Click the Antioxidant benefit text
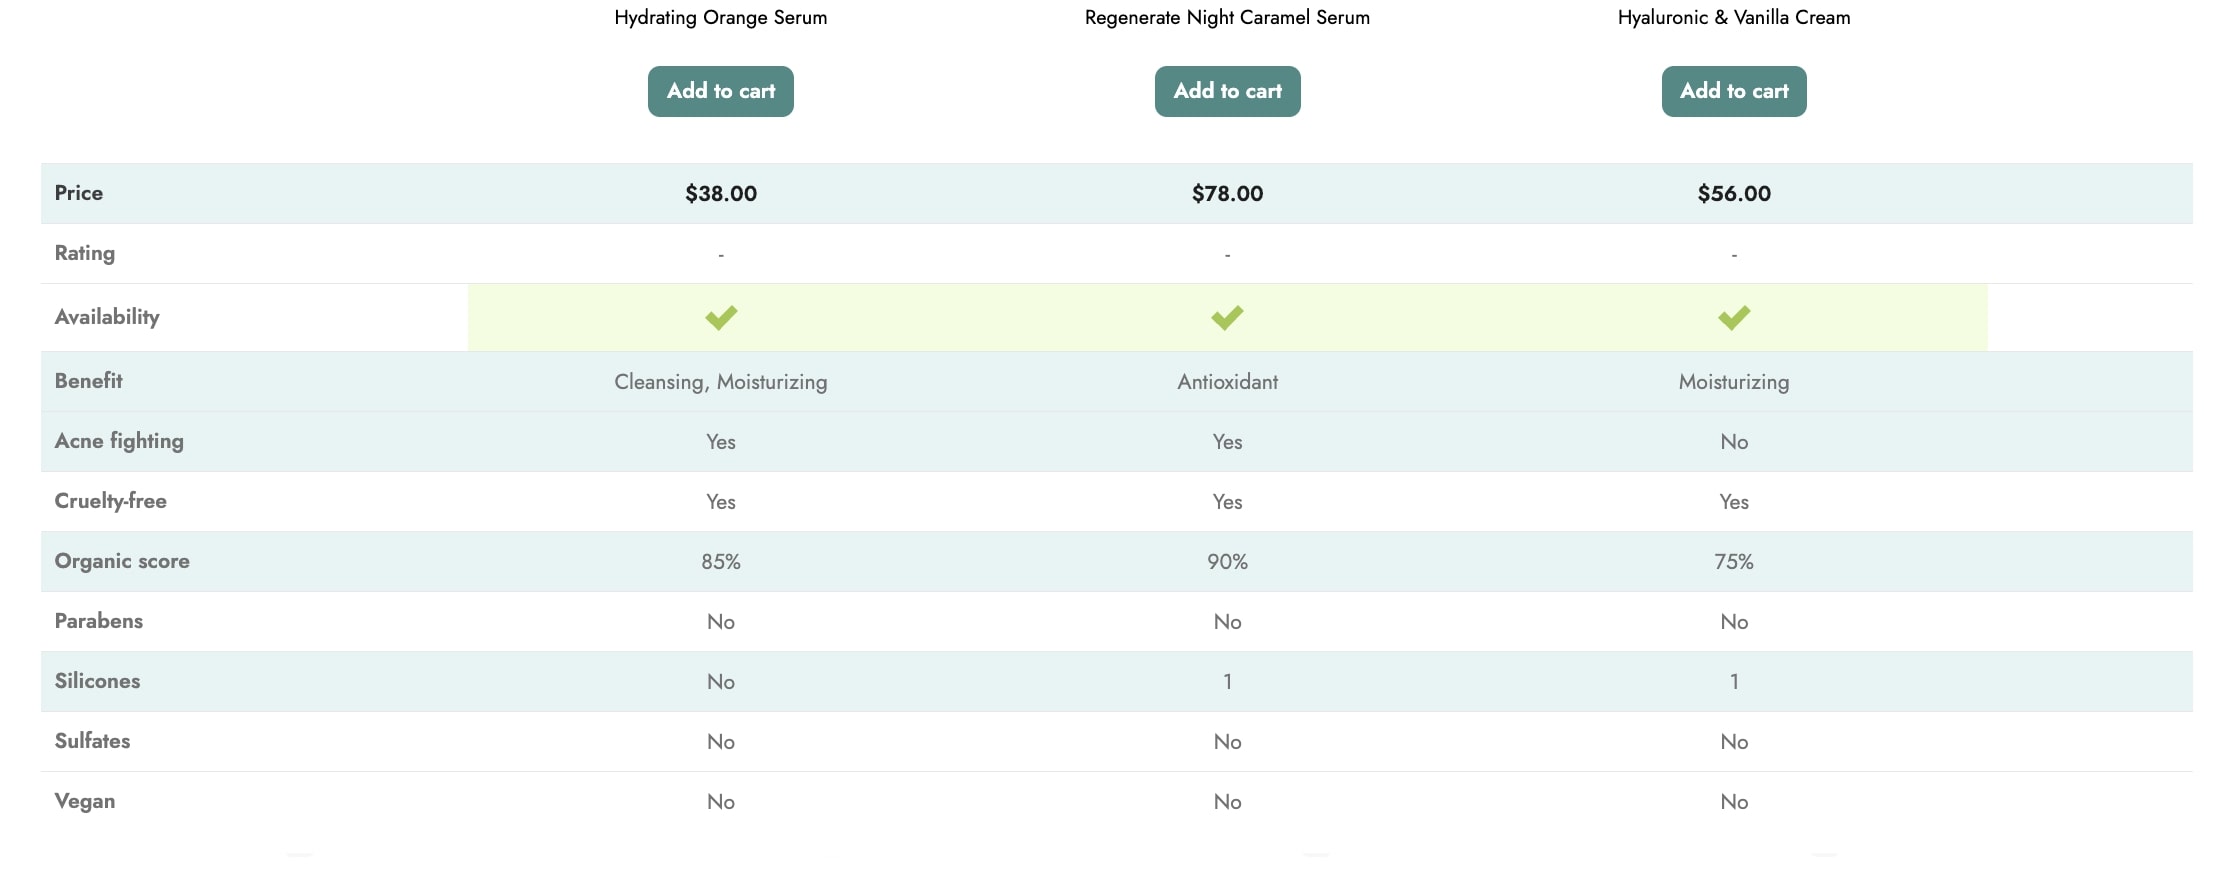This screenshot has width=2234, height=884. 1227,382
